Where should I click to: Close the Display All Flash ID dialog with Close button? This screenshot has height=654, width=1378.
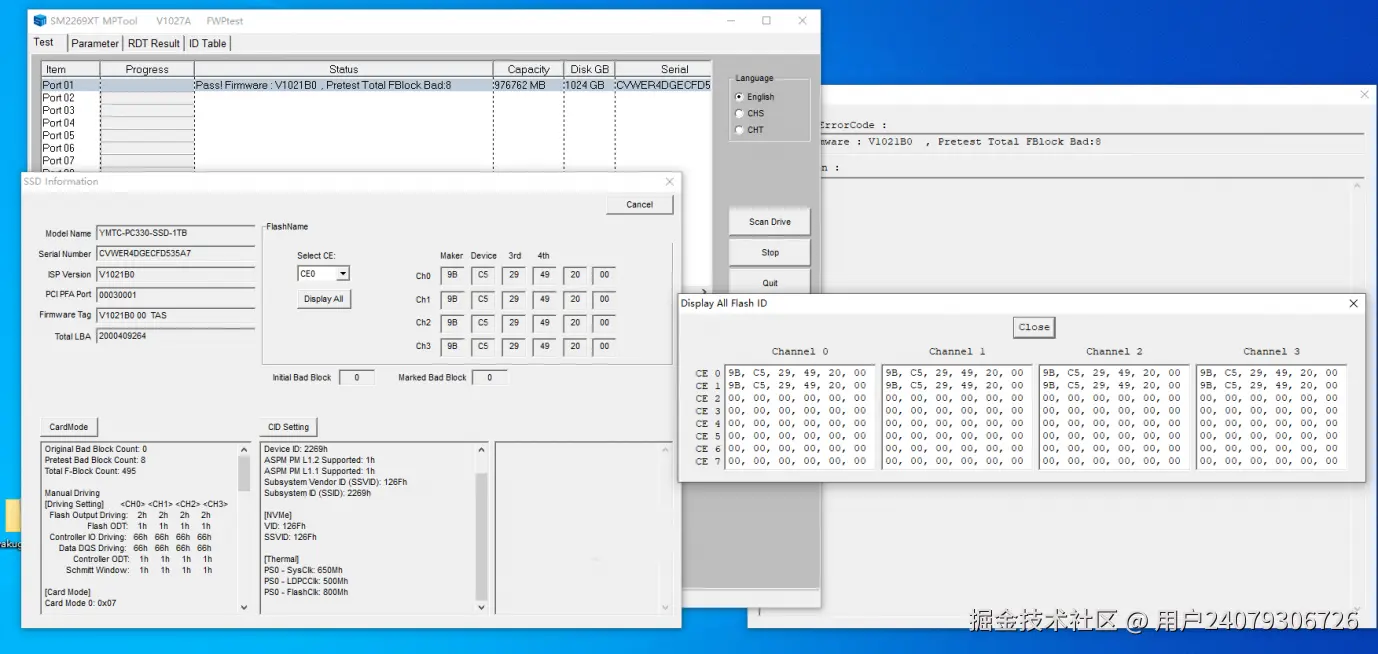coord(1034,327)
